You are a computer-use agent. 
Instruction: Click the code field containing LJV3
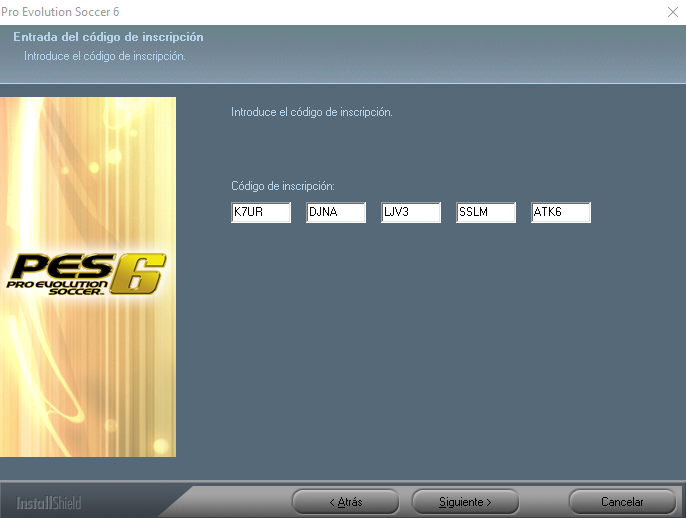(411, 212)
